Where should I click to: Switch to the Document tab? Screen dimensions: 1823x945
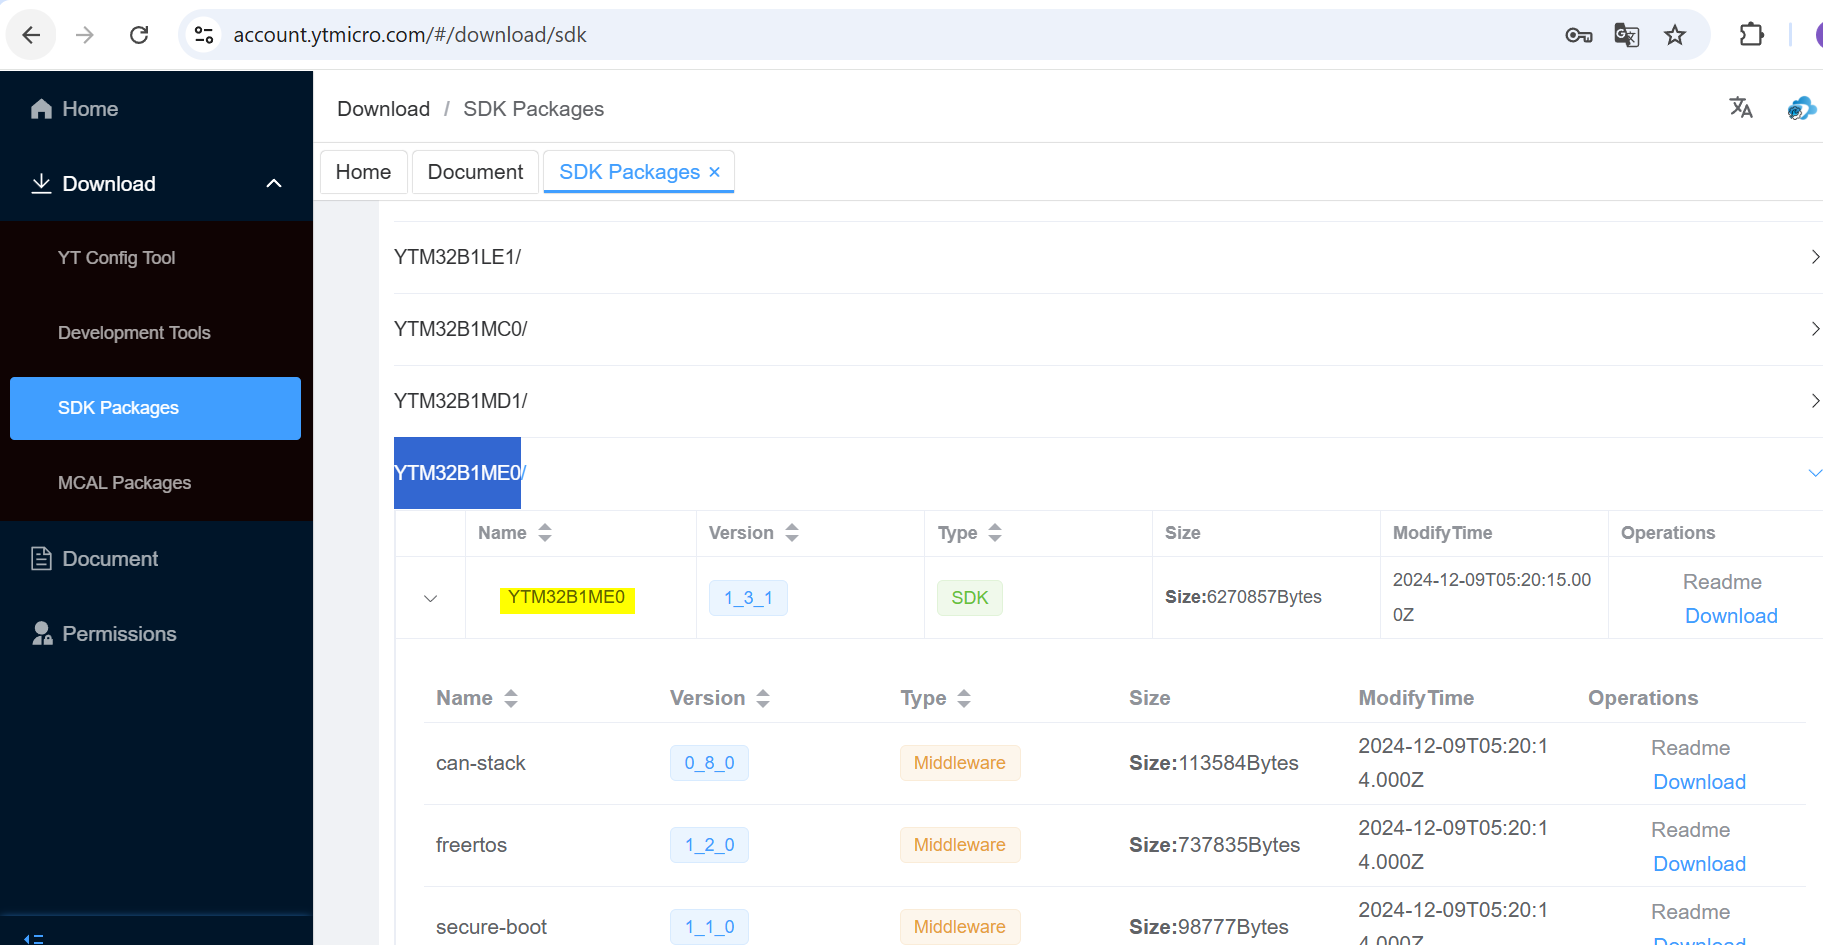point(475,171)
